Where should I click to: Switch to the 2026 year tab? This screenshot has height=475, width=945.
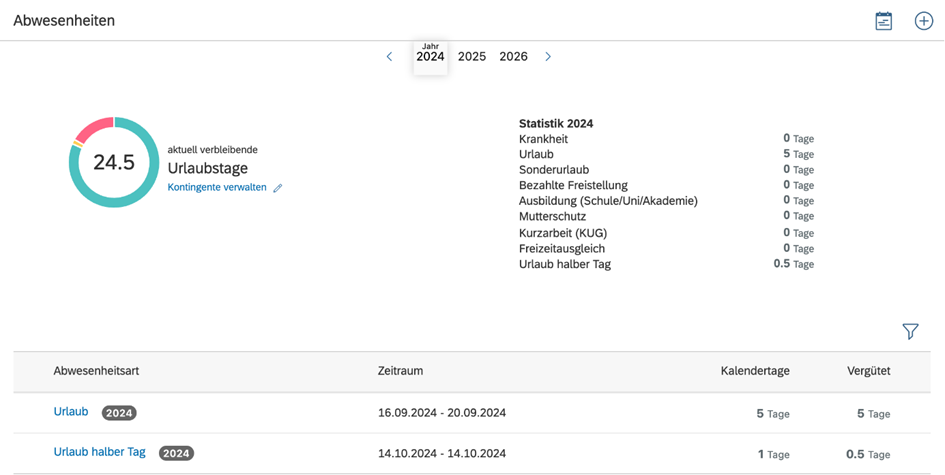pos(513,57)
